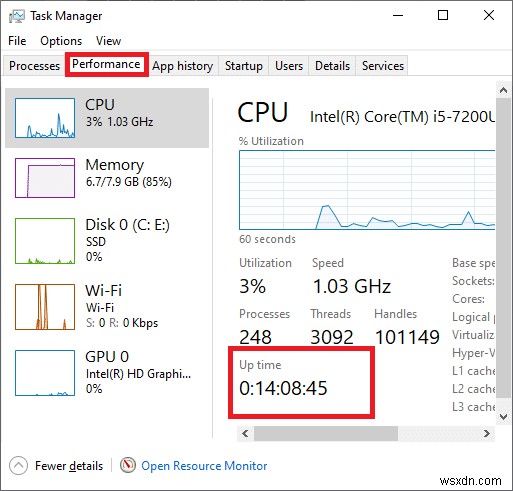Screen dimensions: 513x491
Task: Click the Utilization value 3%
Action: 252,286
